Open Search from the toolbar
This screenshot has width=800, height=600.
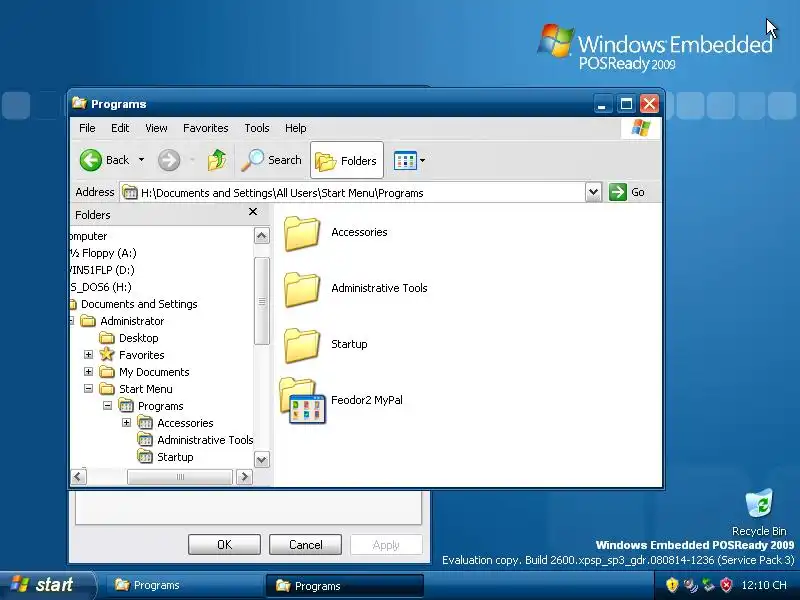[x=271, y=160]
